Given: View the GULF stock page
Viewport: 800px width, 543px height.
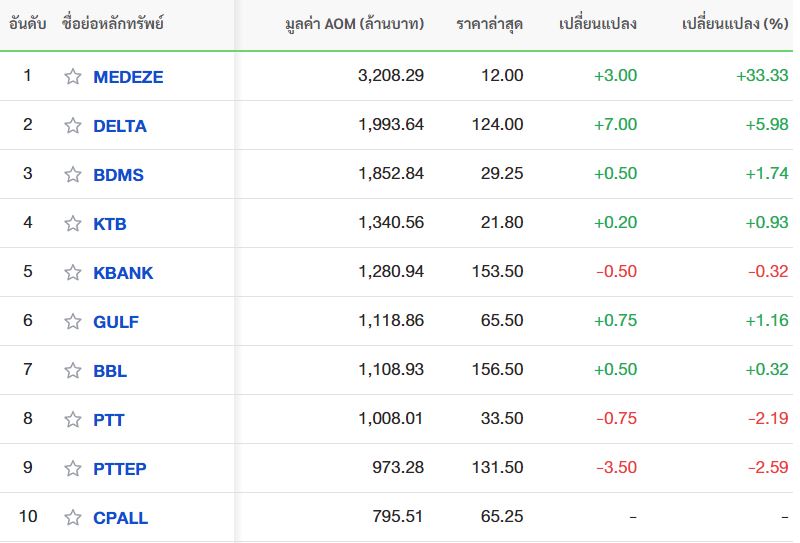Looking at the screenshot, I should coord(116,322).
